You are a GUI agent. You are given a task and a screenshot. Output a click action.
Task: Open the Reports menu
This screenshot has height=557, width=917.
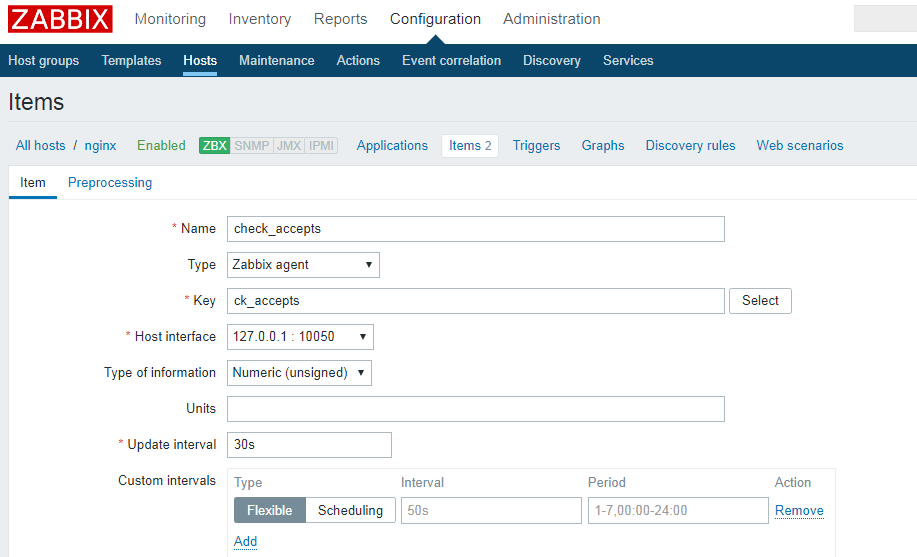340,19
